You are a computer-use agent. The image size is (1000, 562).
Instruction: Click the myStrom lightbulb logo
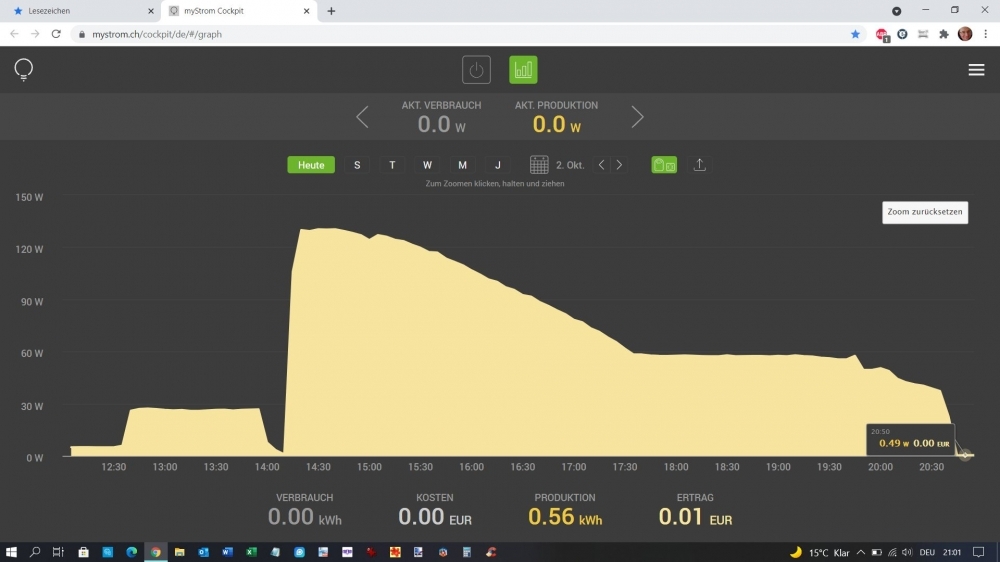24,70
